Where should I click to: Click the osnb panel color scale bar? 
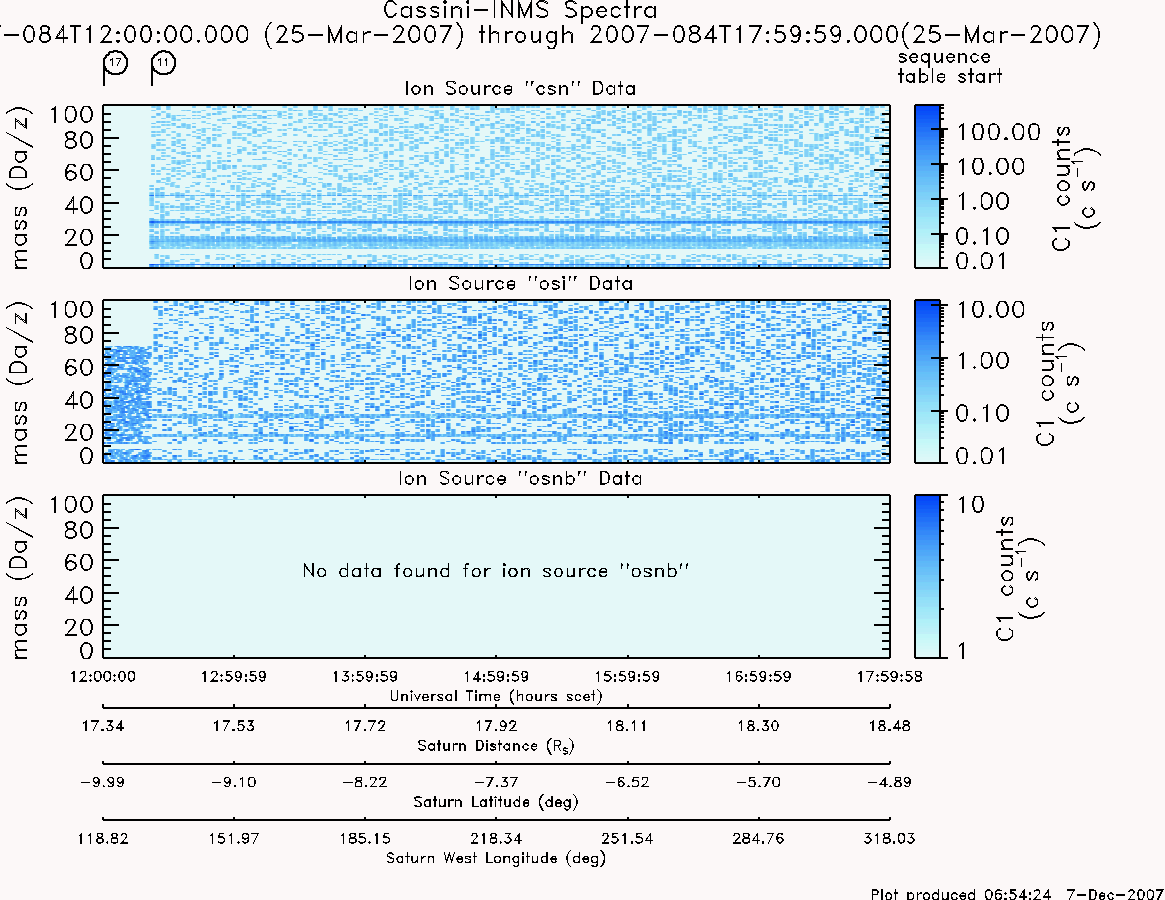pos(927,576)
